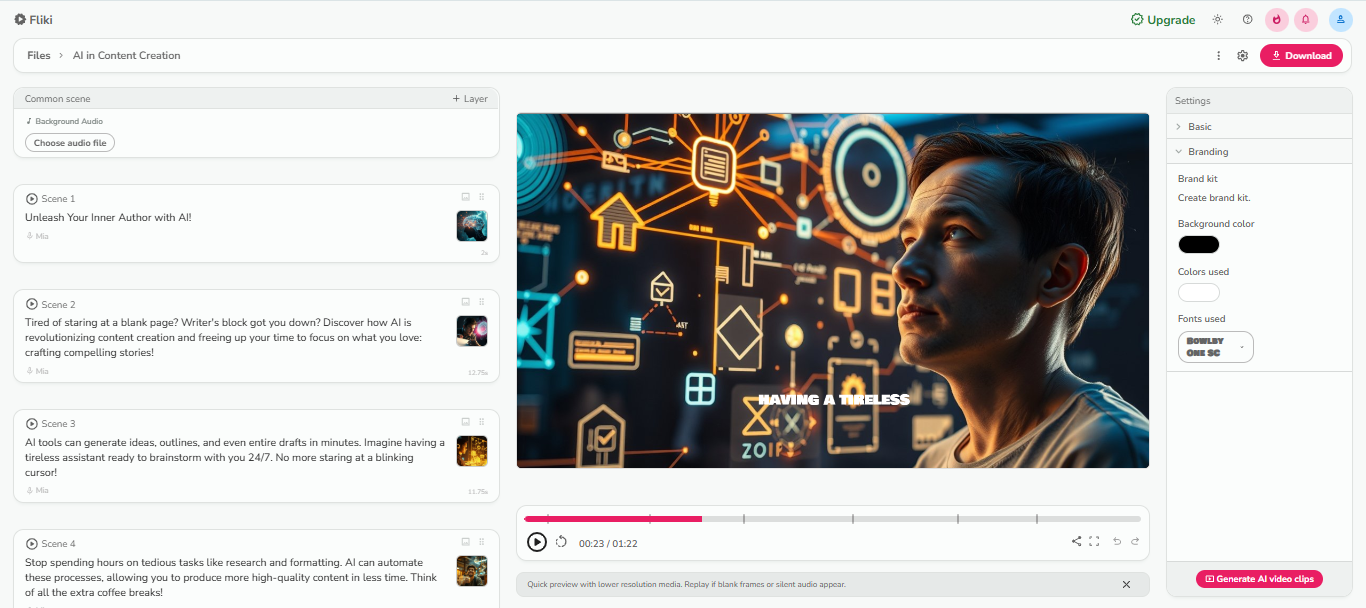Screen dimensions: 1366x608
Task: Click the 00:23 / 01:22 time display
Action: coord(608,543)
